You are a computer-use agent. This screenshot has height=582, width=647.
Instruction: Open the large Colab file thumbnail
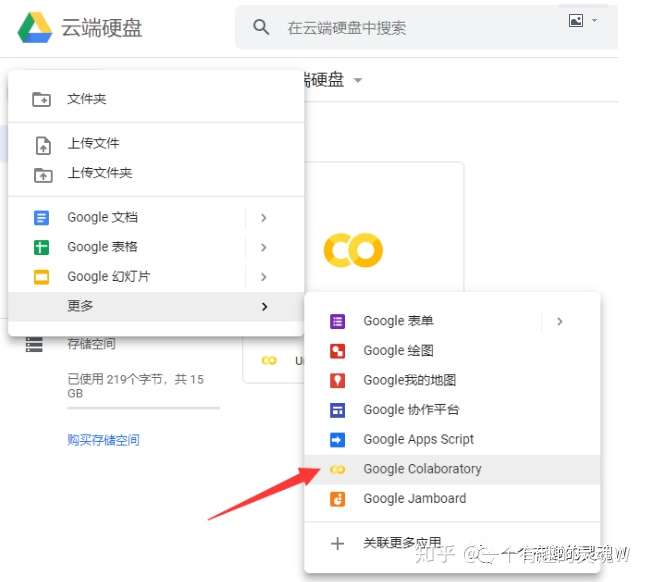353,250
